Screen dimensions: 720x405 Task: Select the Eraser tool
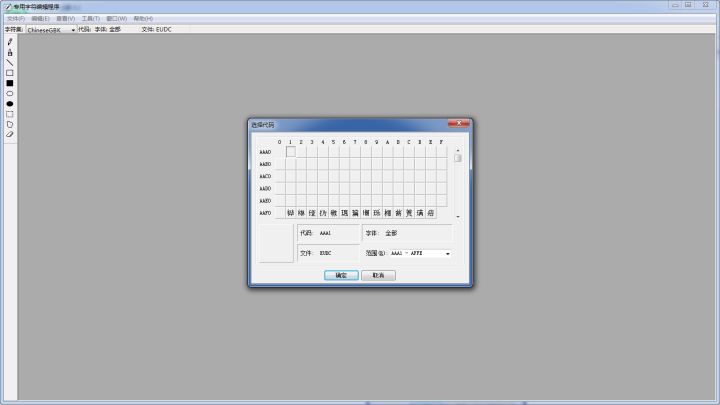(10, 134)
